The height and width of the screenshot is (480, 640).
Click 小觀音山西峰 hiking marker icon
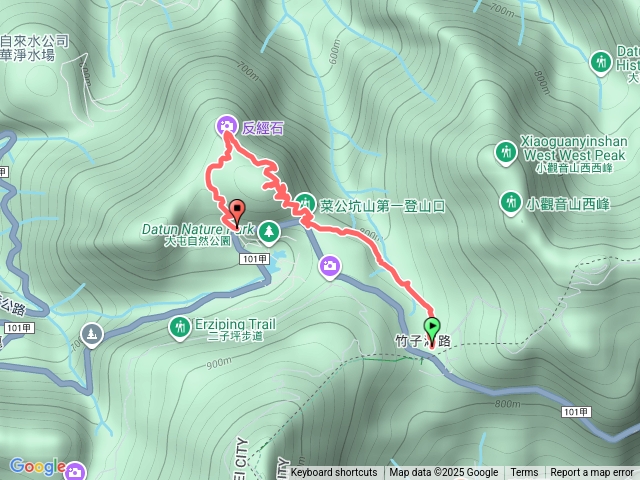[511, 203]
